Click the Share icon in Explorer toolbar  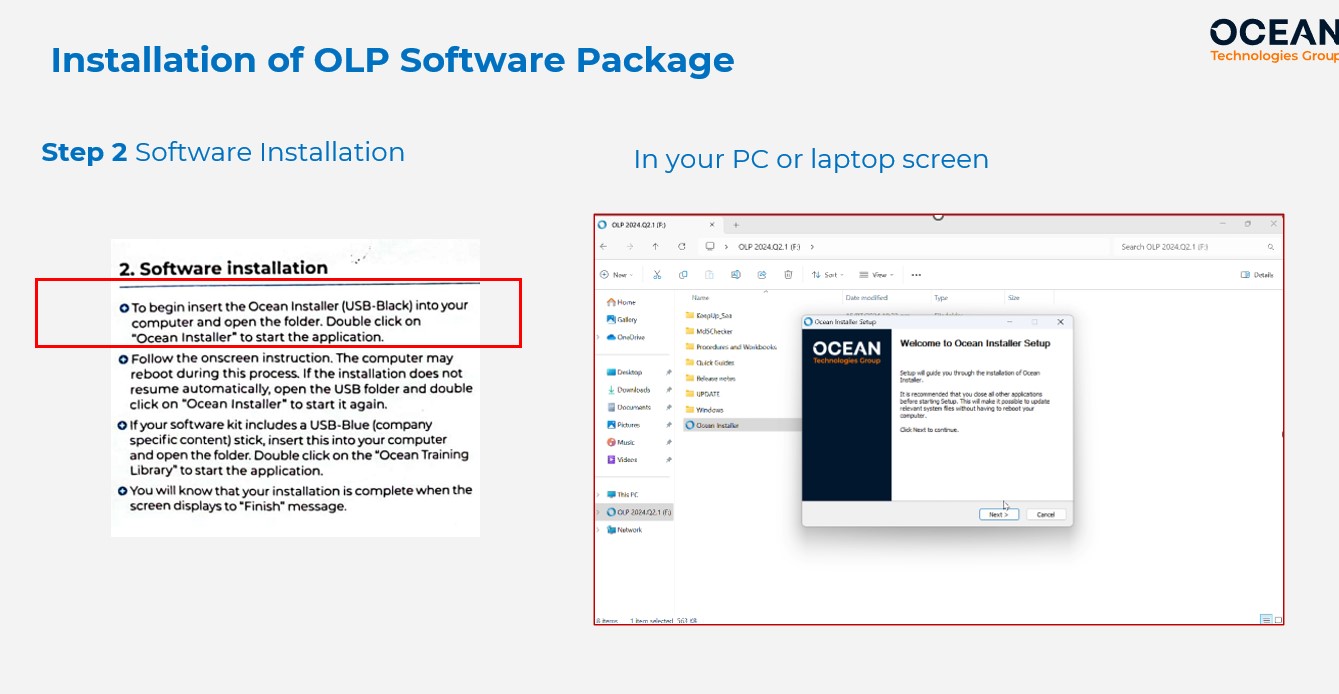click(762, 275)
